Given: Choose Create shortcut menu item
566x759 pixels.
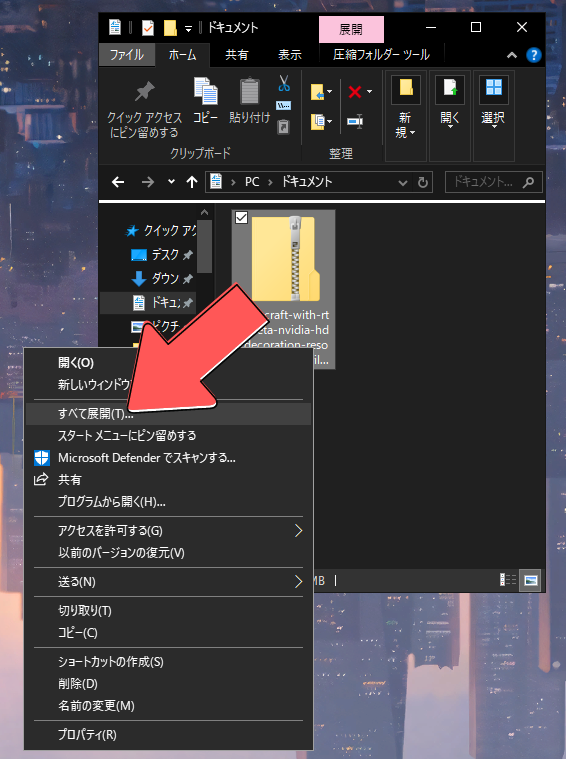Looking at the screenshot, I should pyautogui.click(x=168, y=662).
